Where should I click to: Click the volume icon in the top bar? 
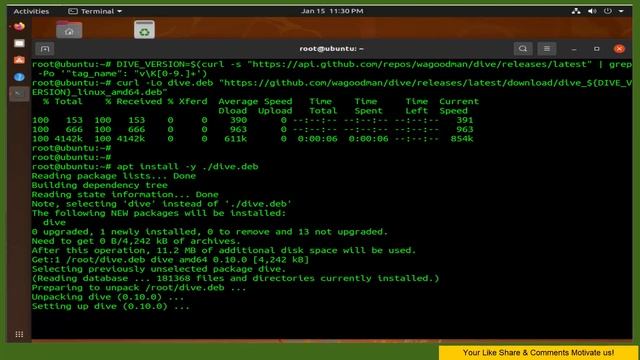592,11
